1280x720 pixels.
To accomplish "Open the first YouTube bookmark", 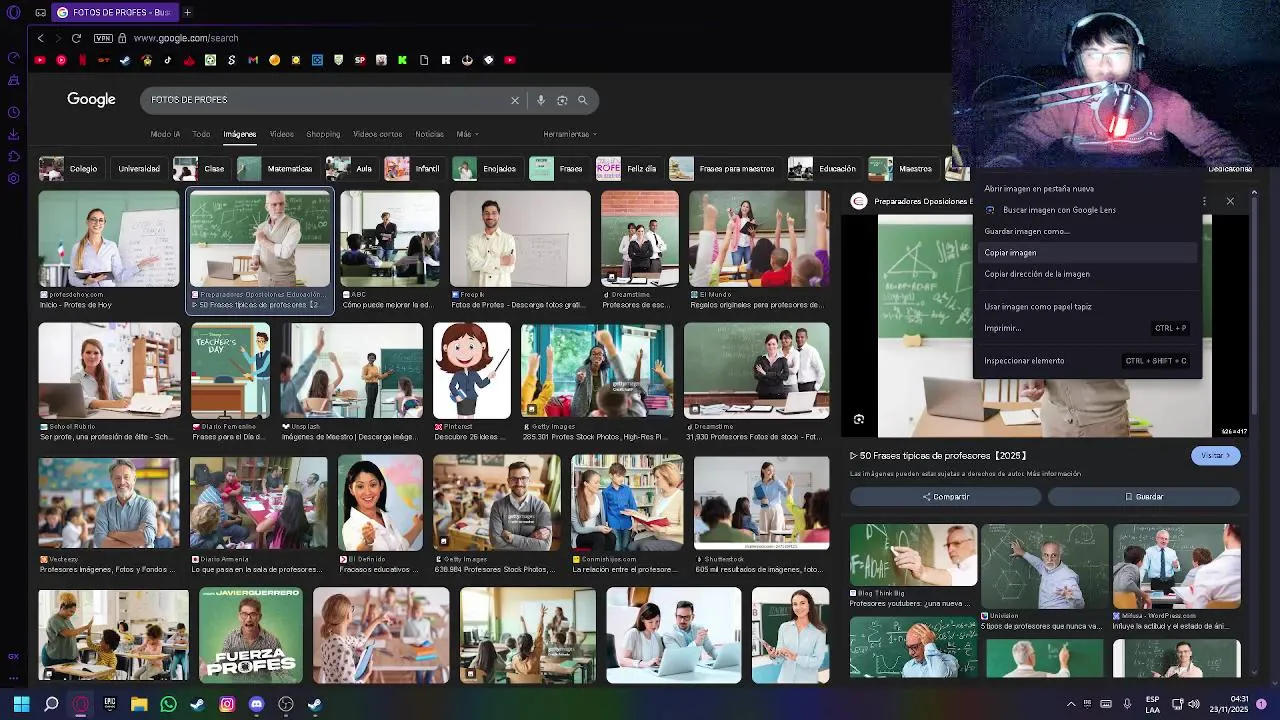I will 40,60.
